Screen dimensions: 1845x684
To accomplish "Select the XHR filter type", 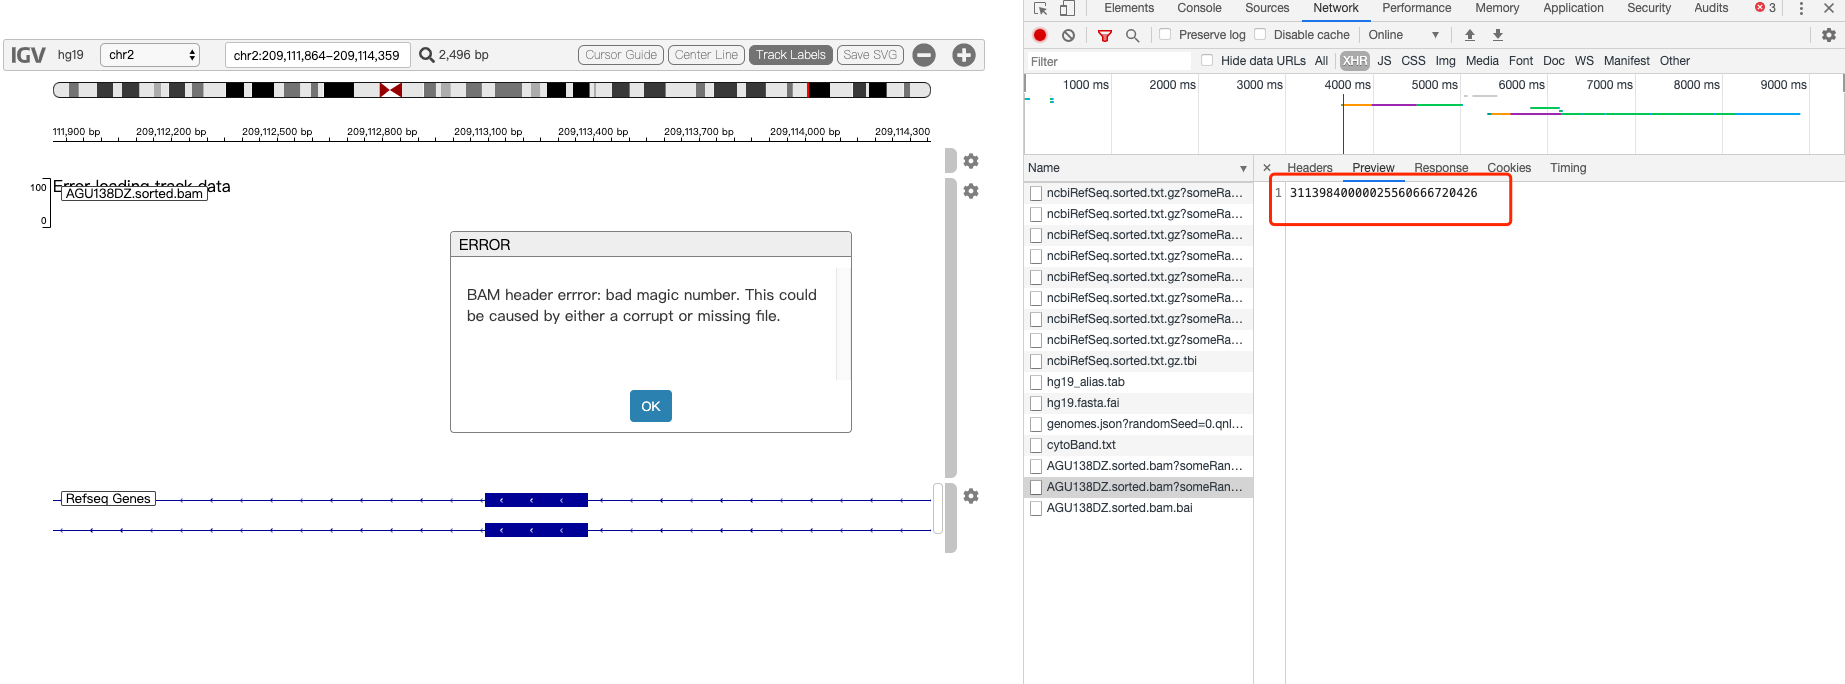I will point(1355,61).
